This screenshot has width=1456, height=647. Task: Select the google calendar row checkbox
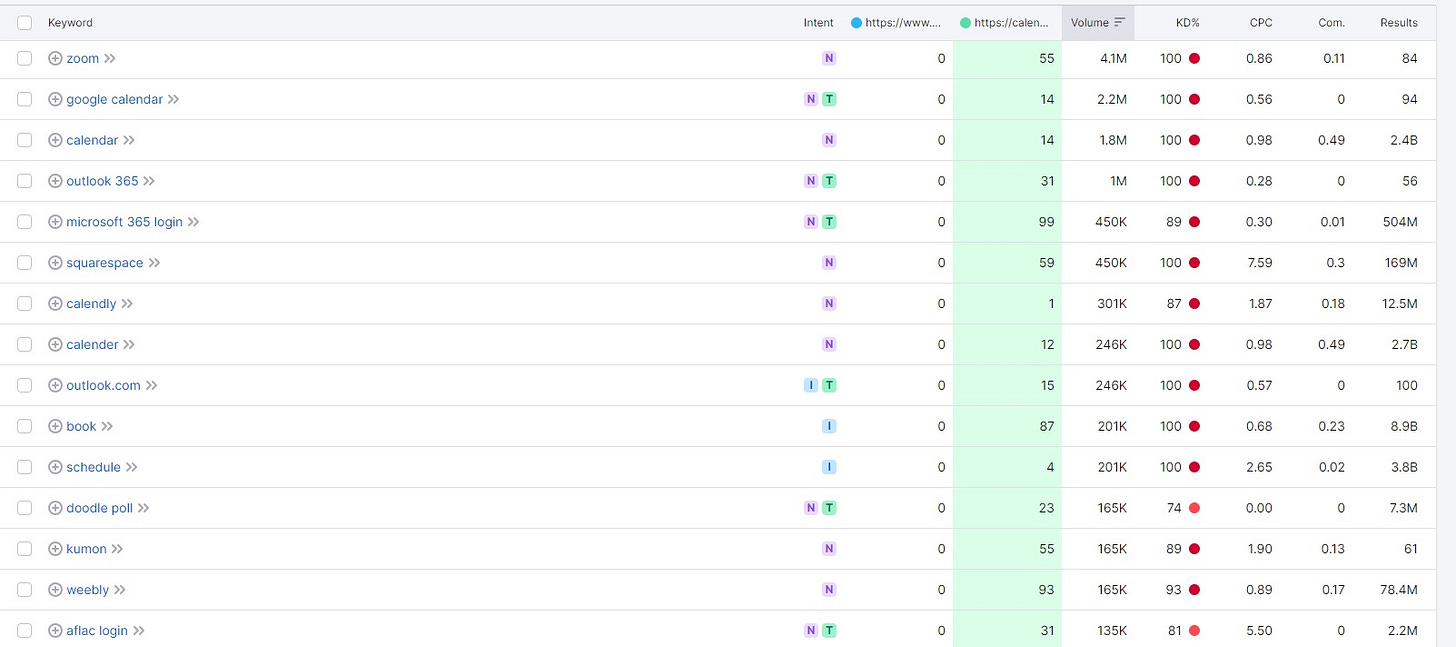25,100
